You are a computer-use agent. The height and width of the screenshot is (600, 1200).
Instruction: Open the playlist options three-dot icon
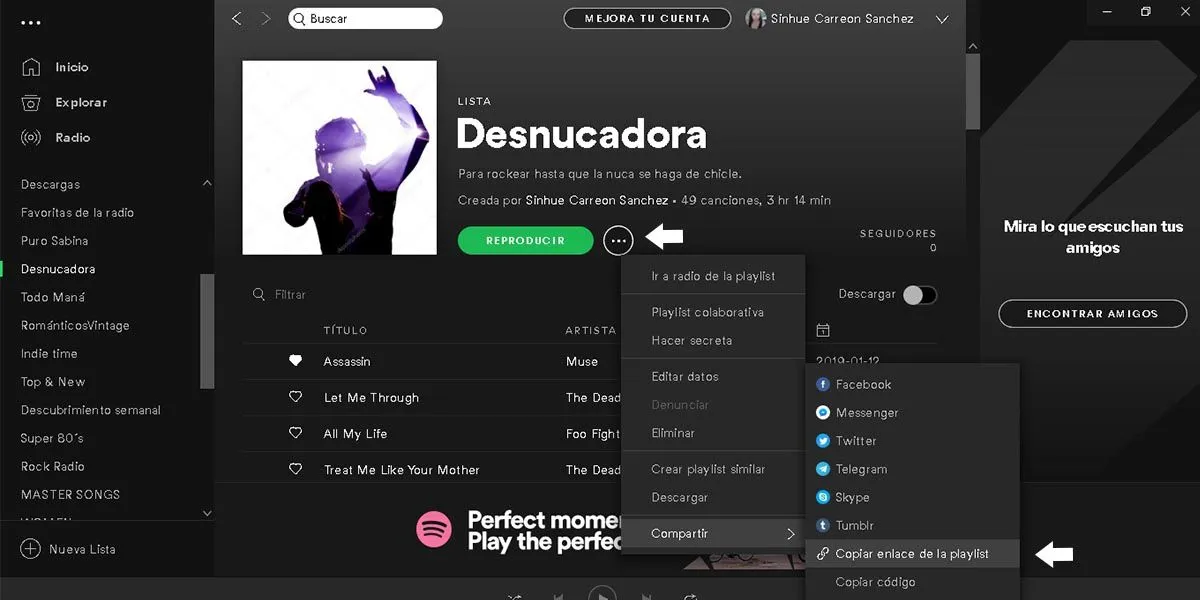pyautogui.click(x=618, y=240)
